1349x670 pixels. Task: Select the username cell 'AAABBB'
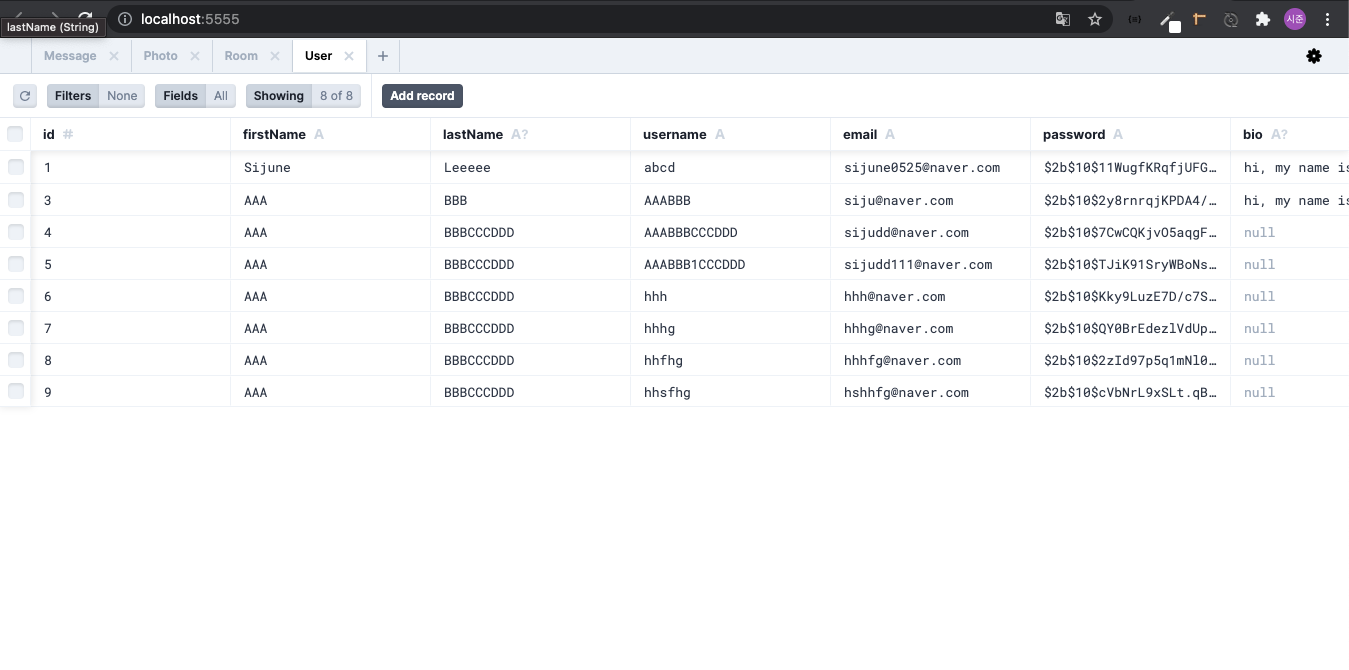pos(731,200)
